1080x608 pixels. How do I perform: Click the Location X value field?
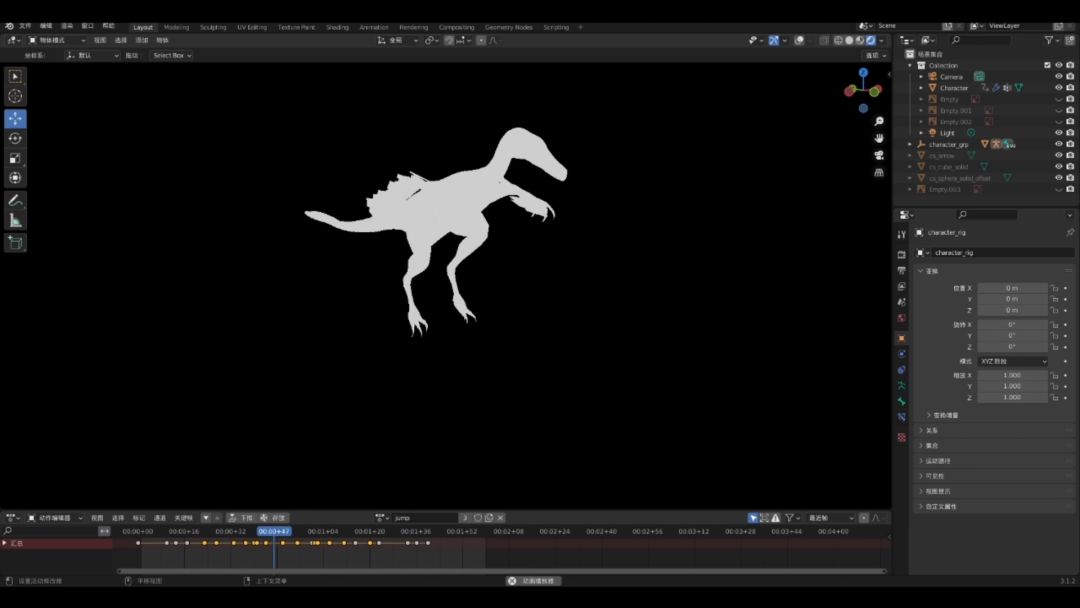[1012, 288]
